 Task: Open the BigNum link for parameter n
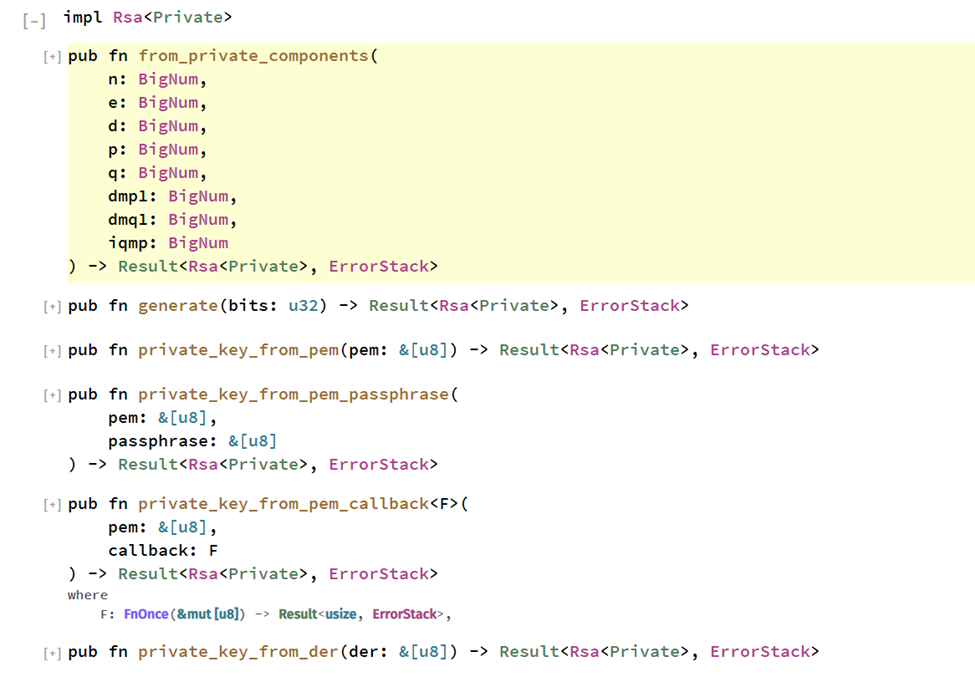[x=170, y=79]
